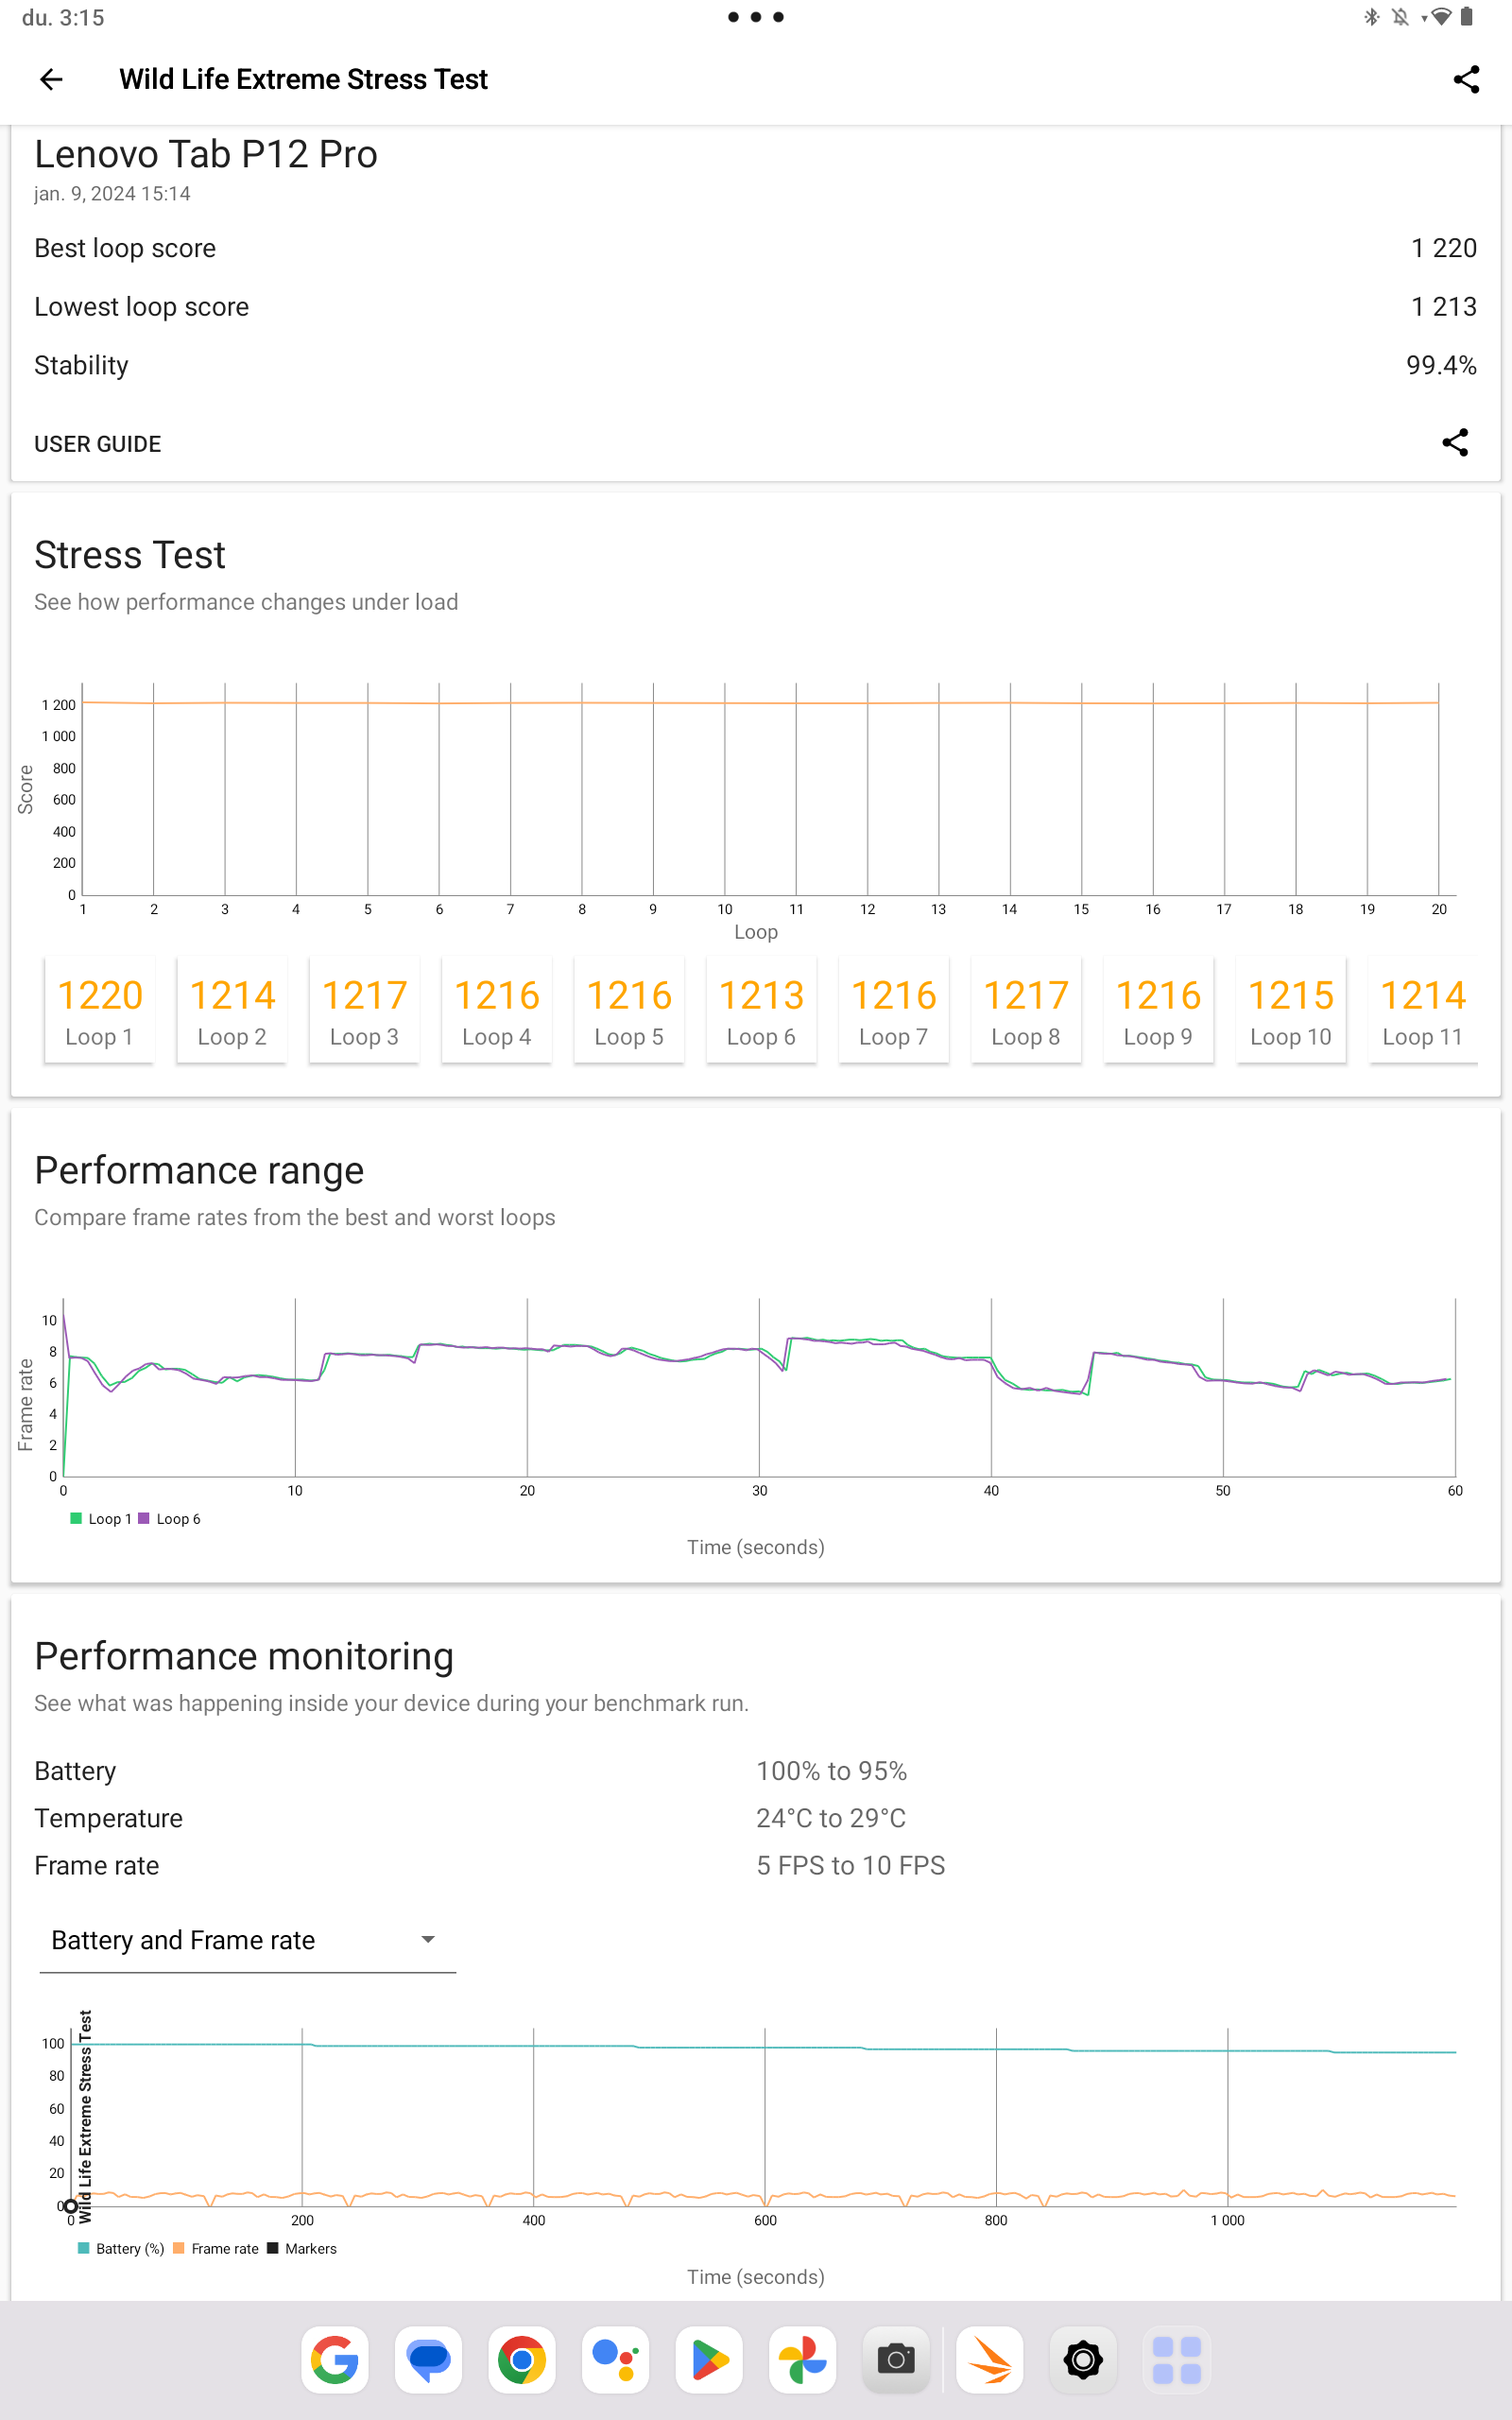Image resolution: width=1512 pixels, height=2420 pixels.
Task: Click the Best loop score value 1 220
Action: point(1443,248)
